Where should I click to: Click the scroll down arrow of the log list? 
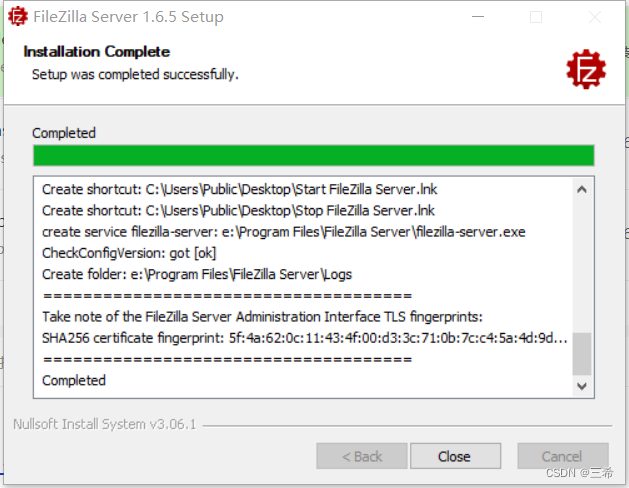pos(582,386)
